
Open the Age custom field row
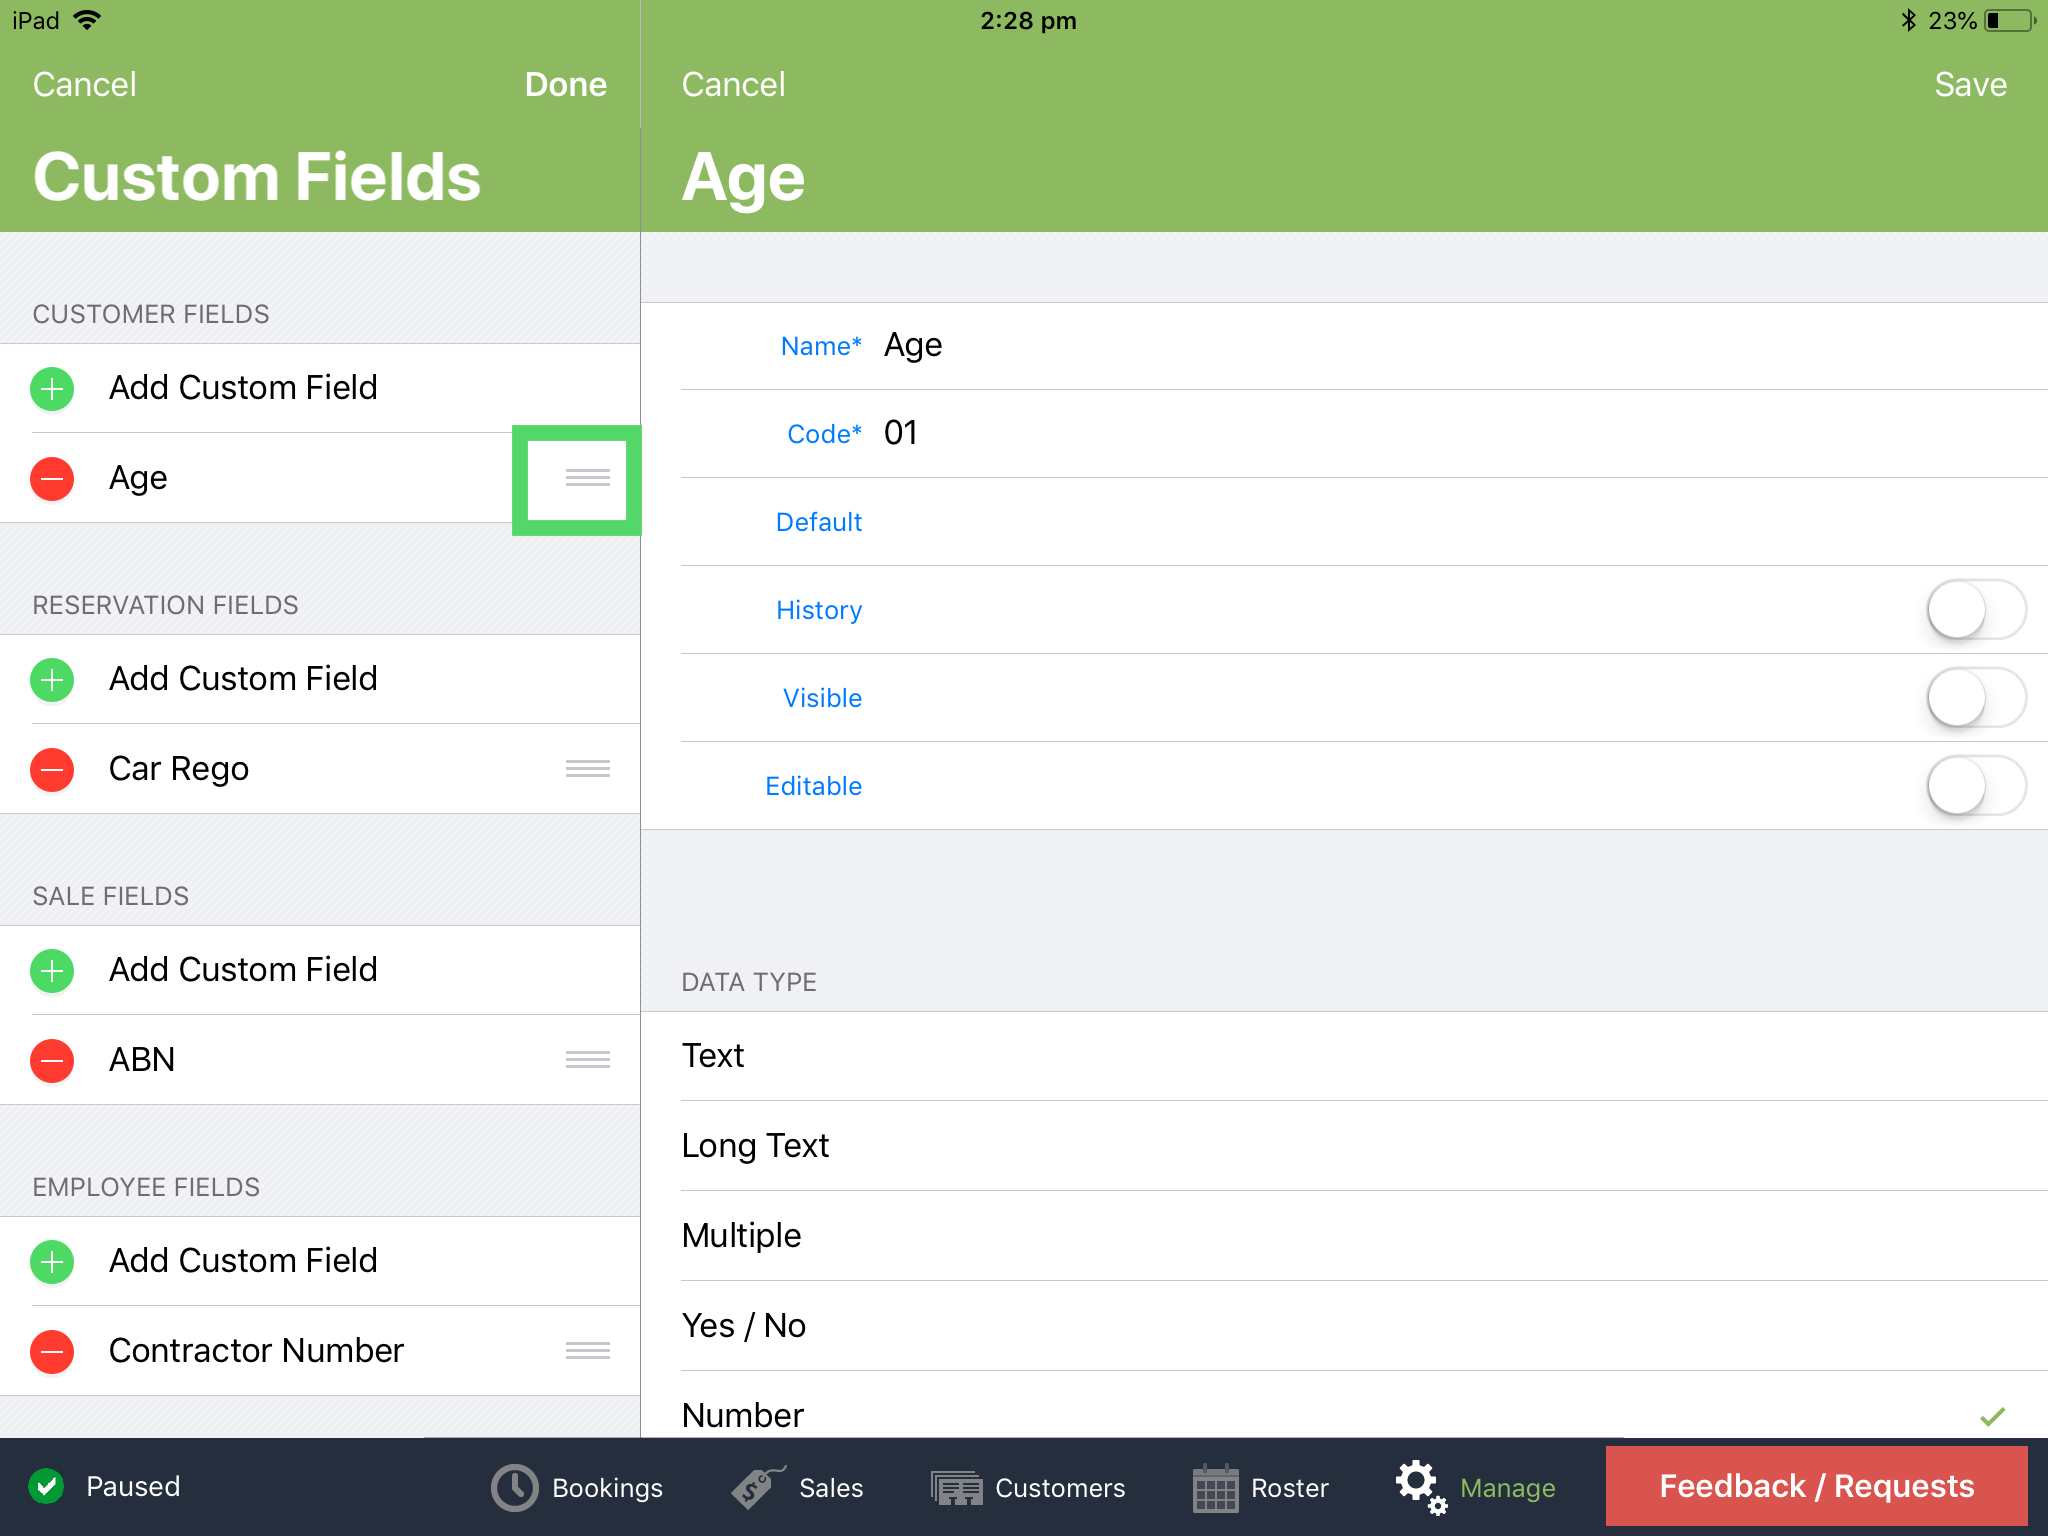click(320, 478)
